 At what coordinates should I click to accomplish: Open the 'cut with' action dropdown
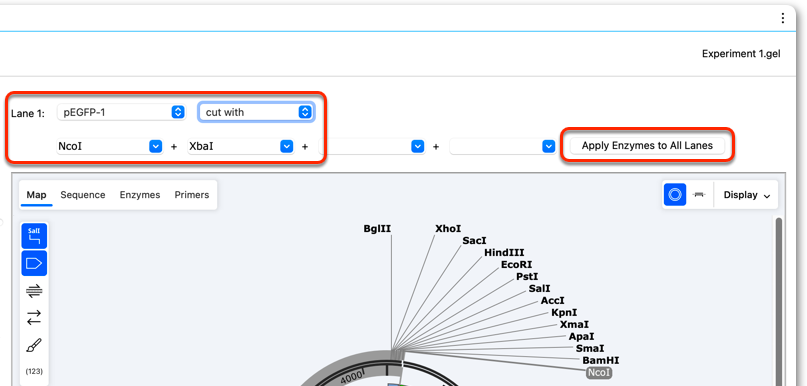pyautogui.click(x=256, y=112)
